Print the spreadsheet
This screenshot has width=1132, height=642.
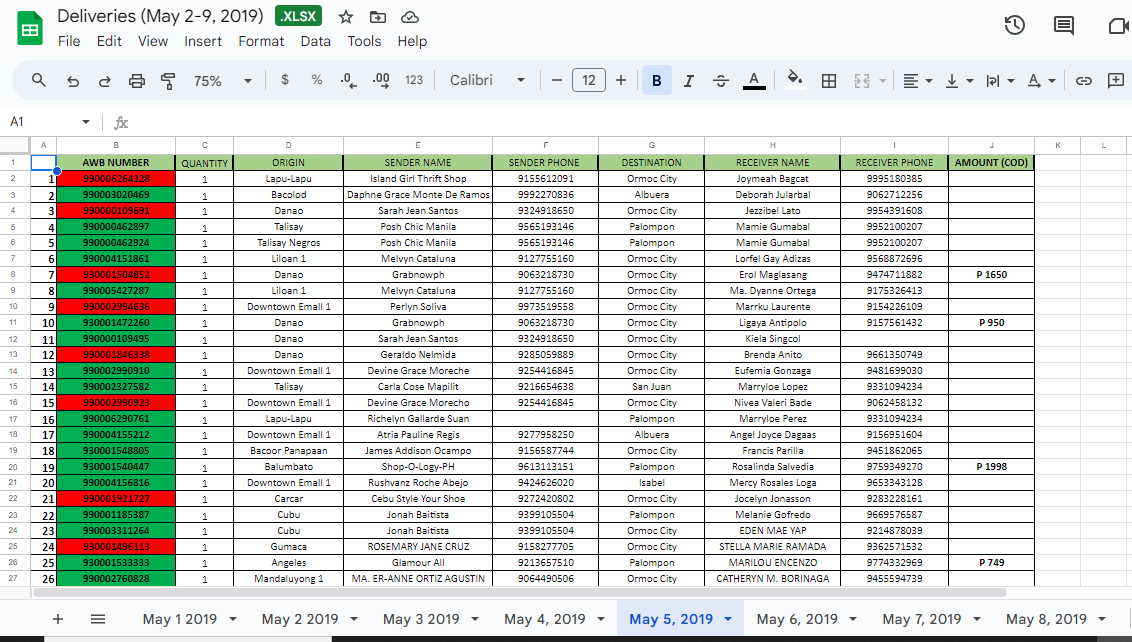(x=136, y=81)
